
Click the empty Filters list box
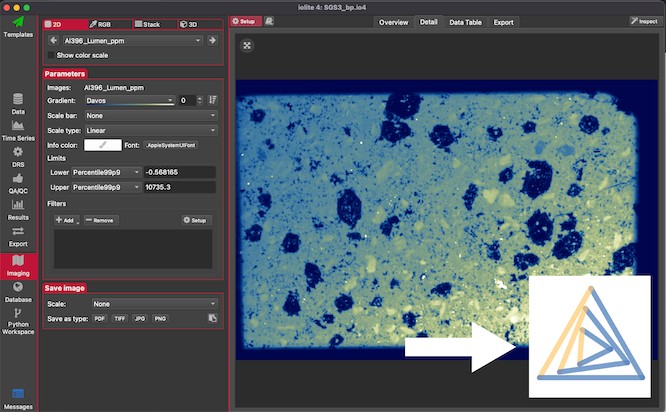pos(133,249)
